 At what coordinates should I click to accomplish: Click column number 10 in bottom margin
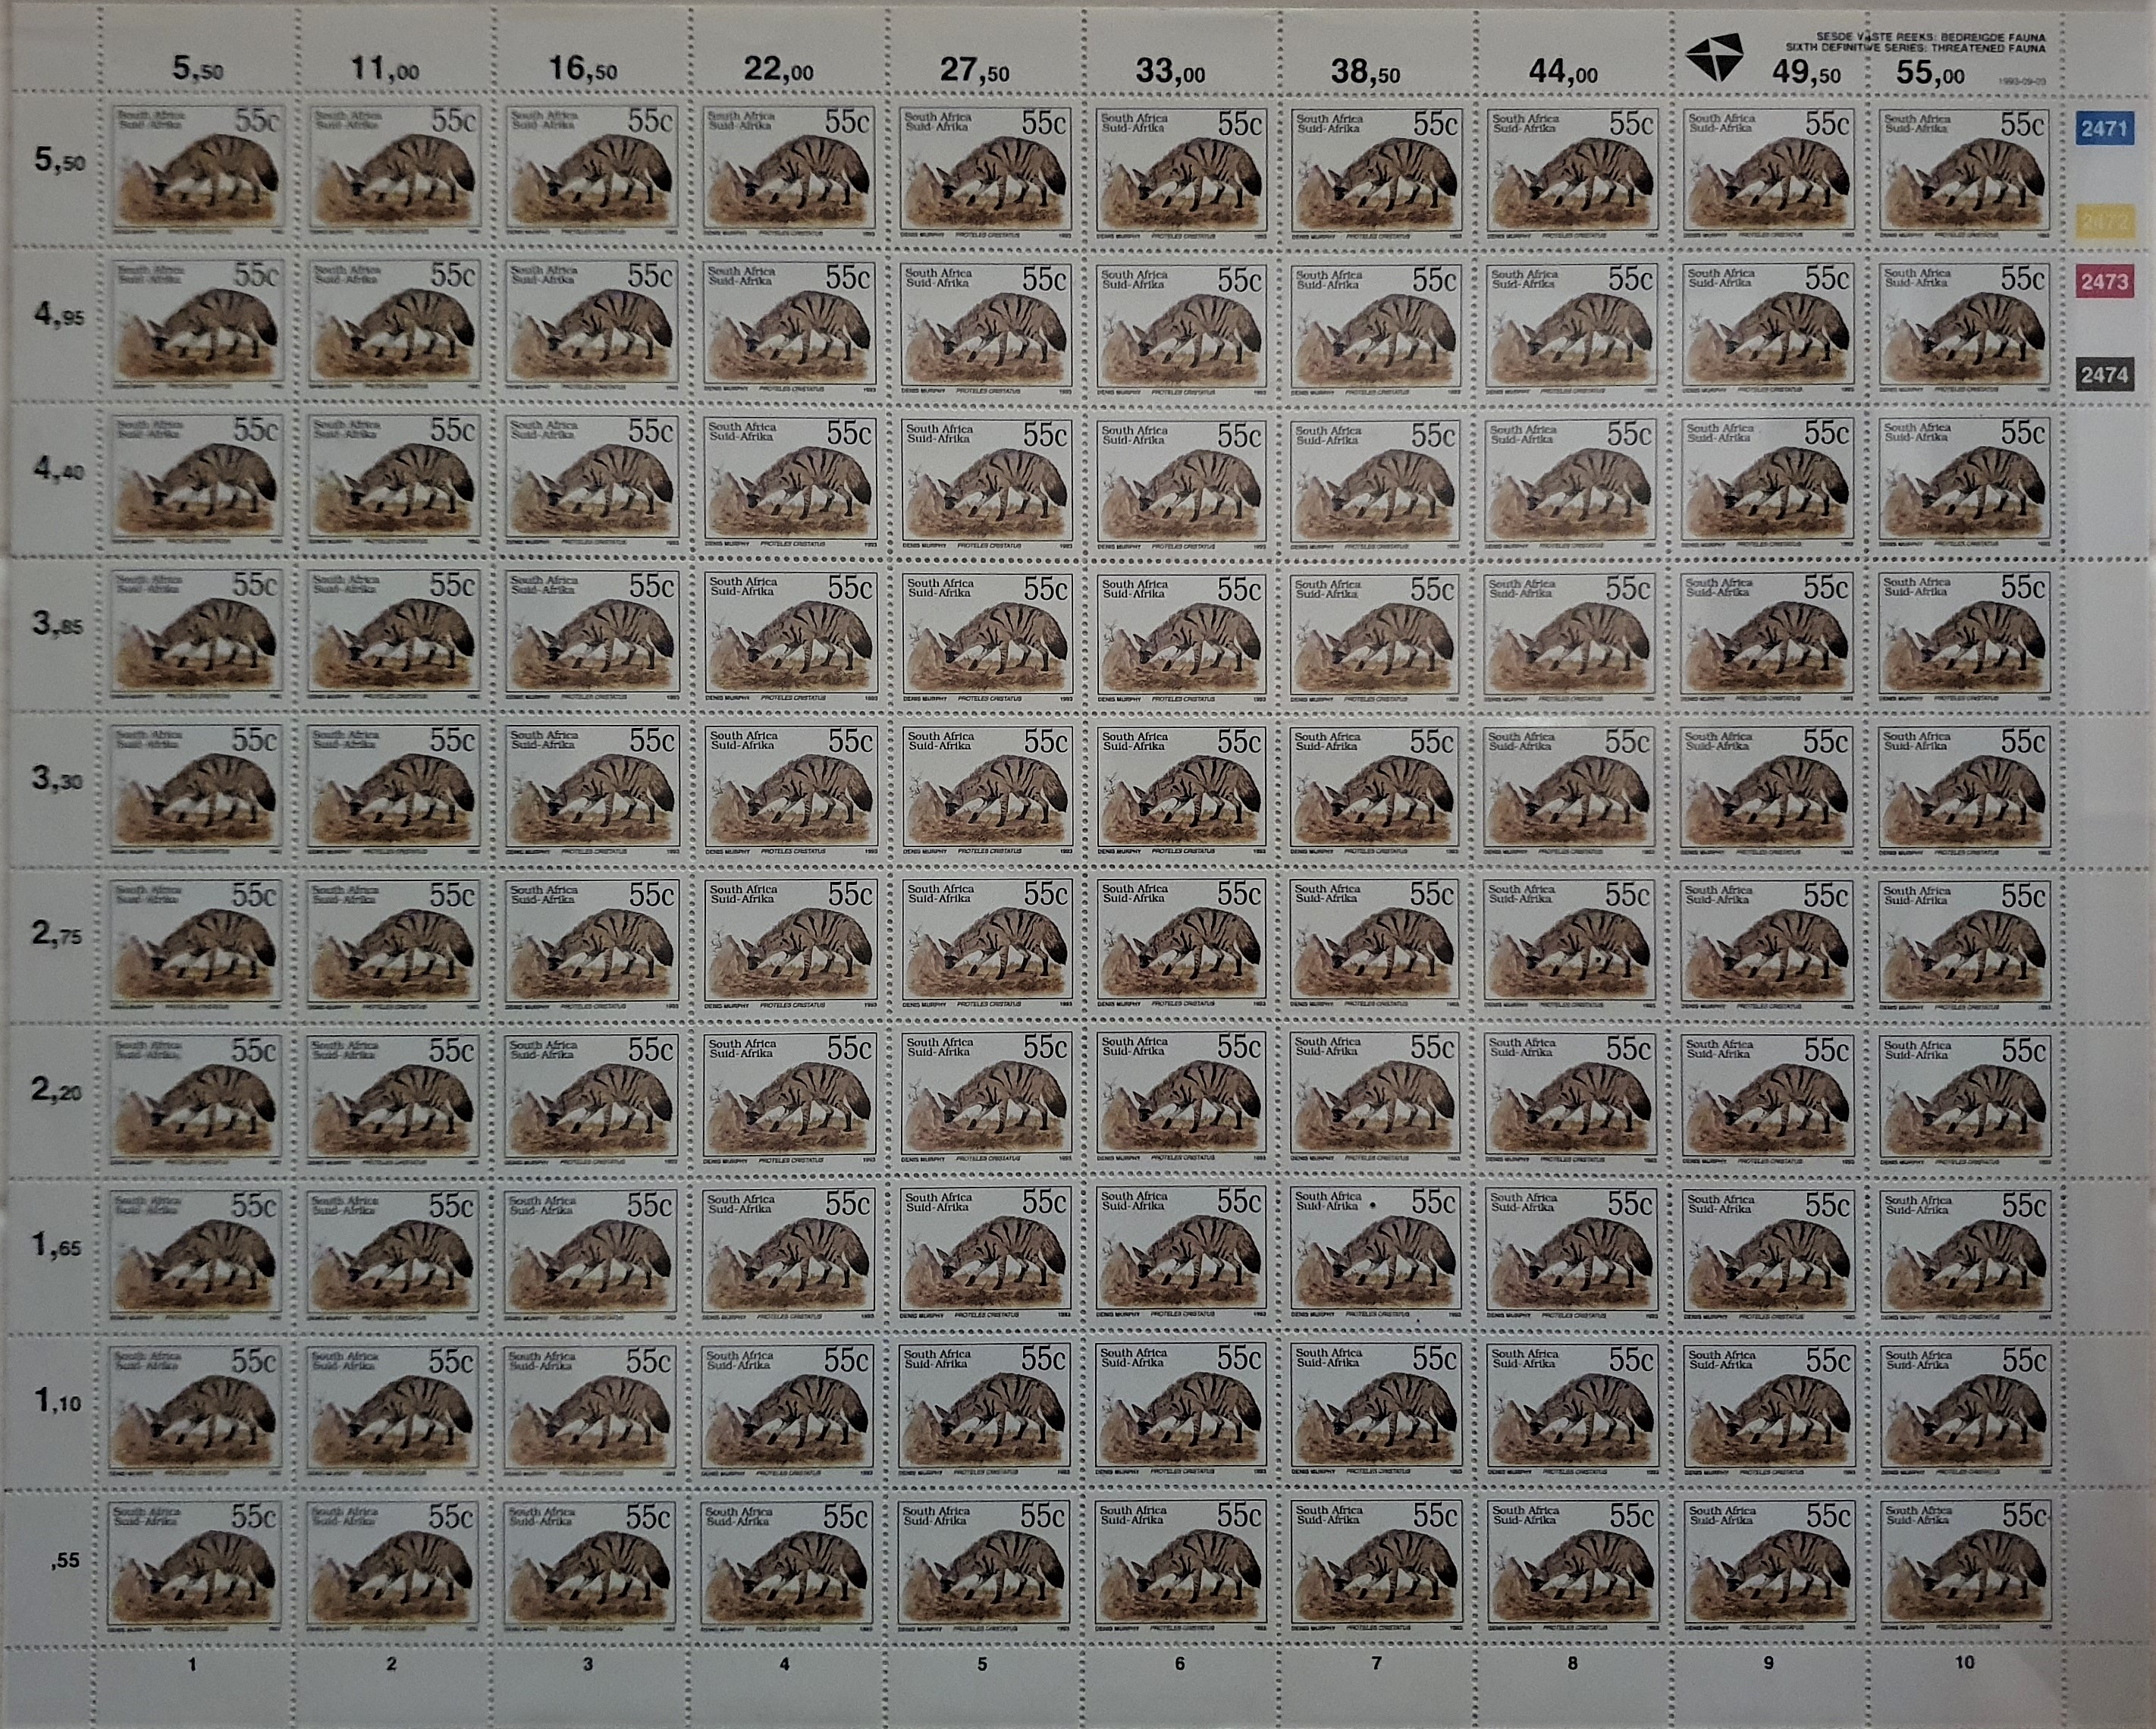click(x=1964, y=1662)
